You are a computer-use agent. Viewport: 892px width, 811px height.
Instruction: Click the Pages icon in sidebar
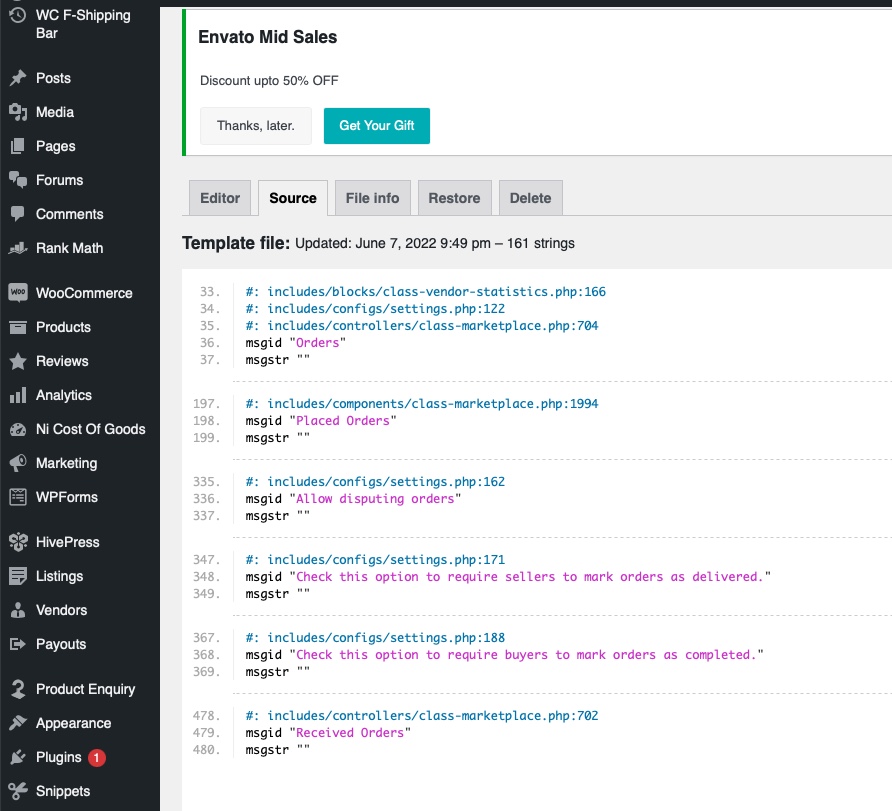pyautogui.click(x=18, y=146)
